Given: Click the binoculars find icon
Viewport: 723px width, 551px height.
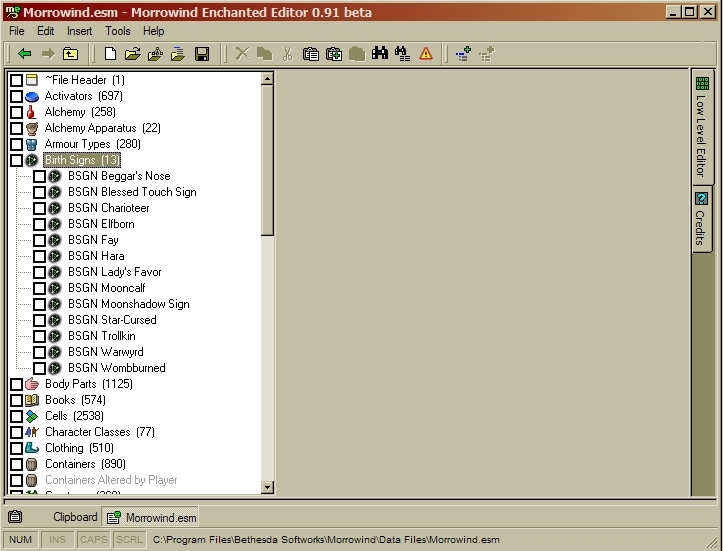Looking at the screenshot, I should [380, 54].
